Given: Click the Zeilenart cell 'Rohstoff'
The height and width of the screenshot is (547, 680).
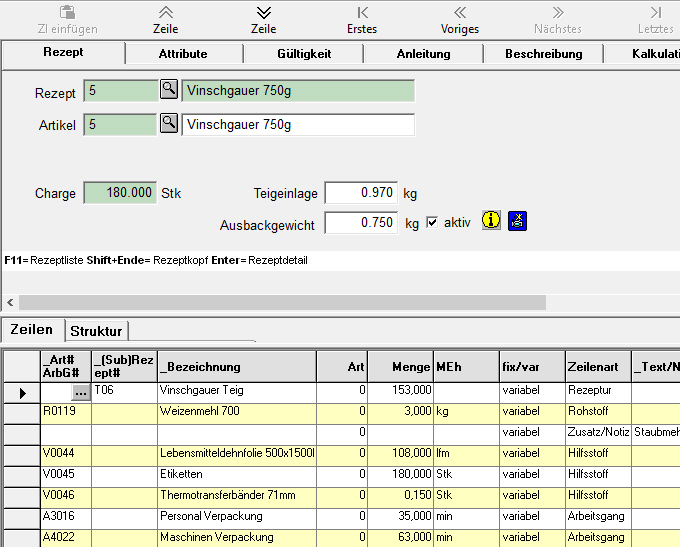Looking at the screenshot, I should [598, 414].
